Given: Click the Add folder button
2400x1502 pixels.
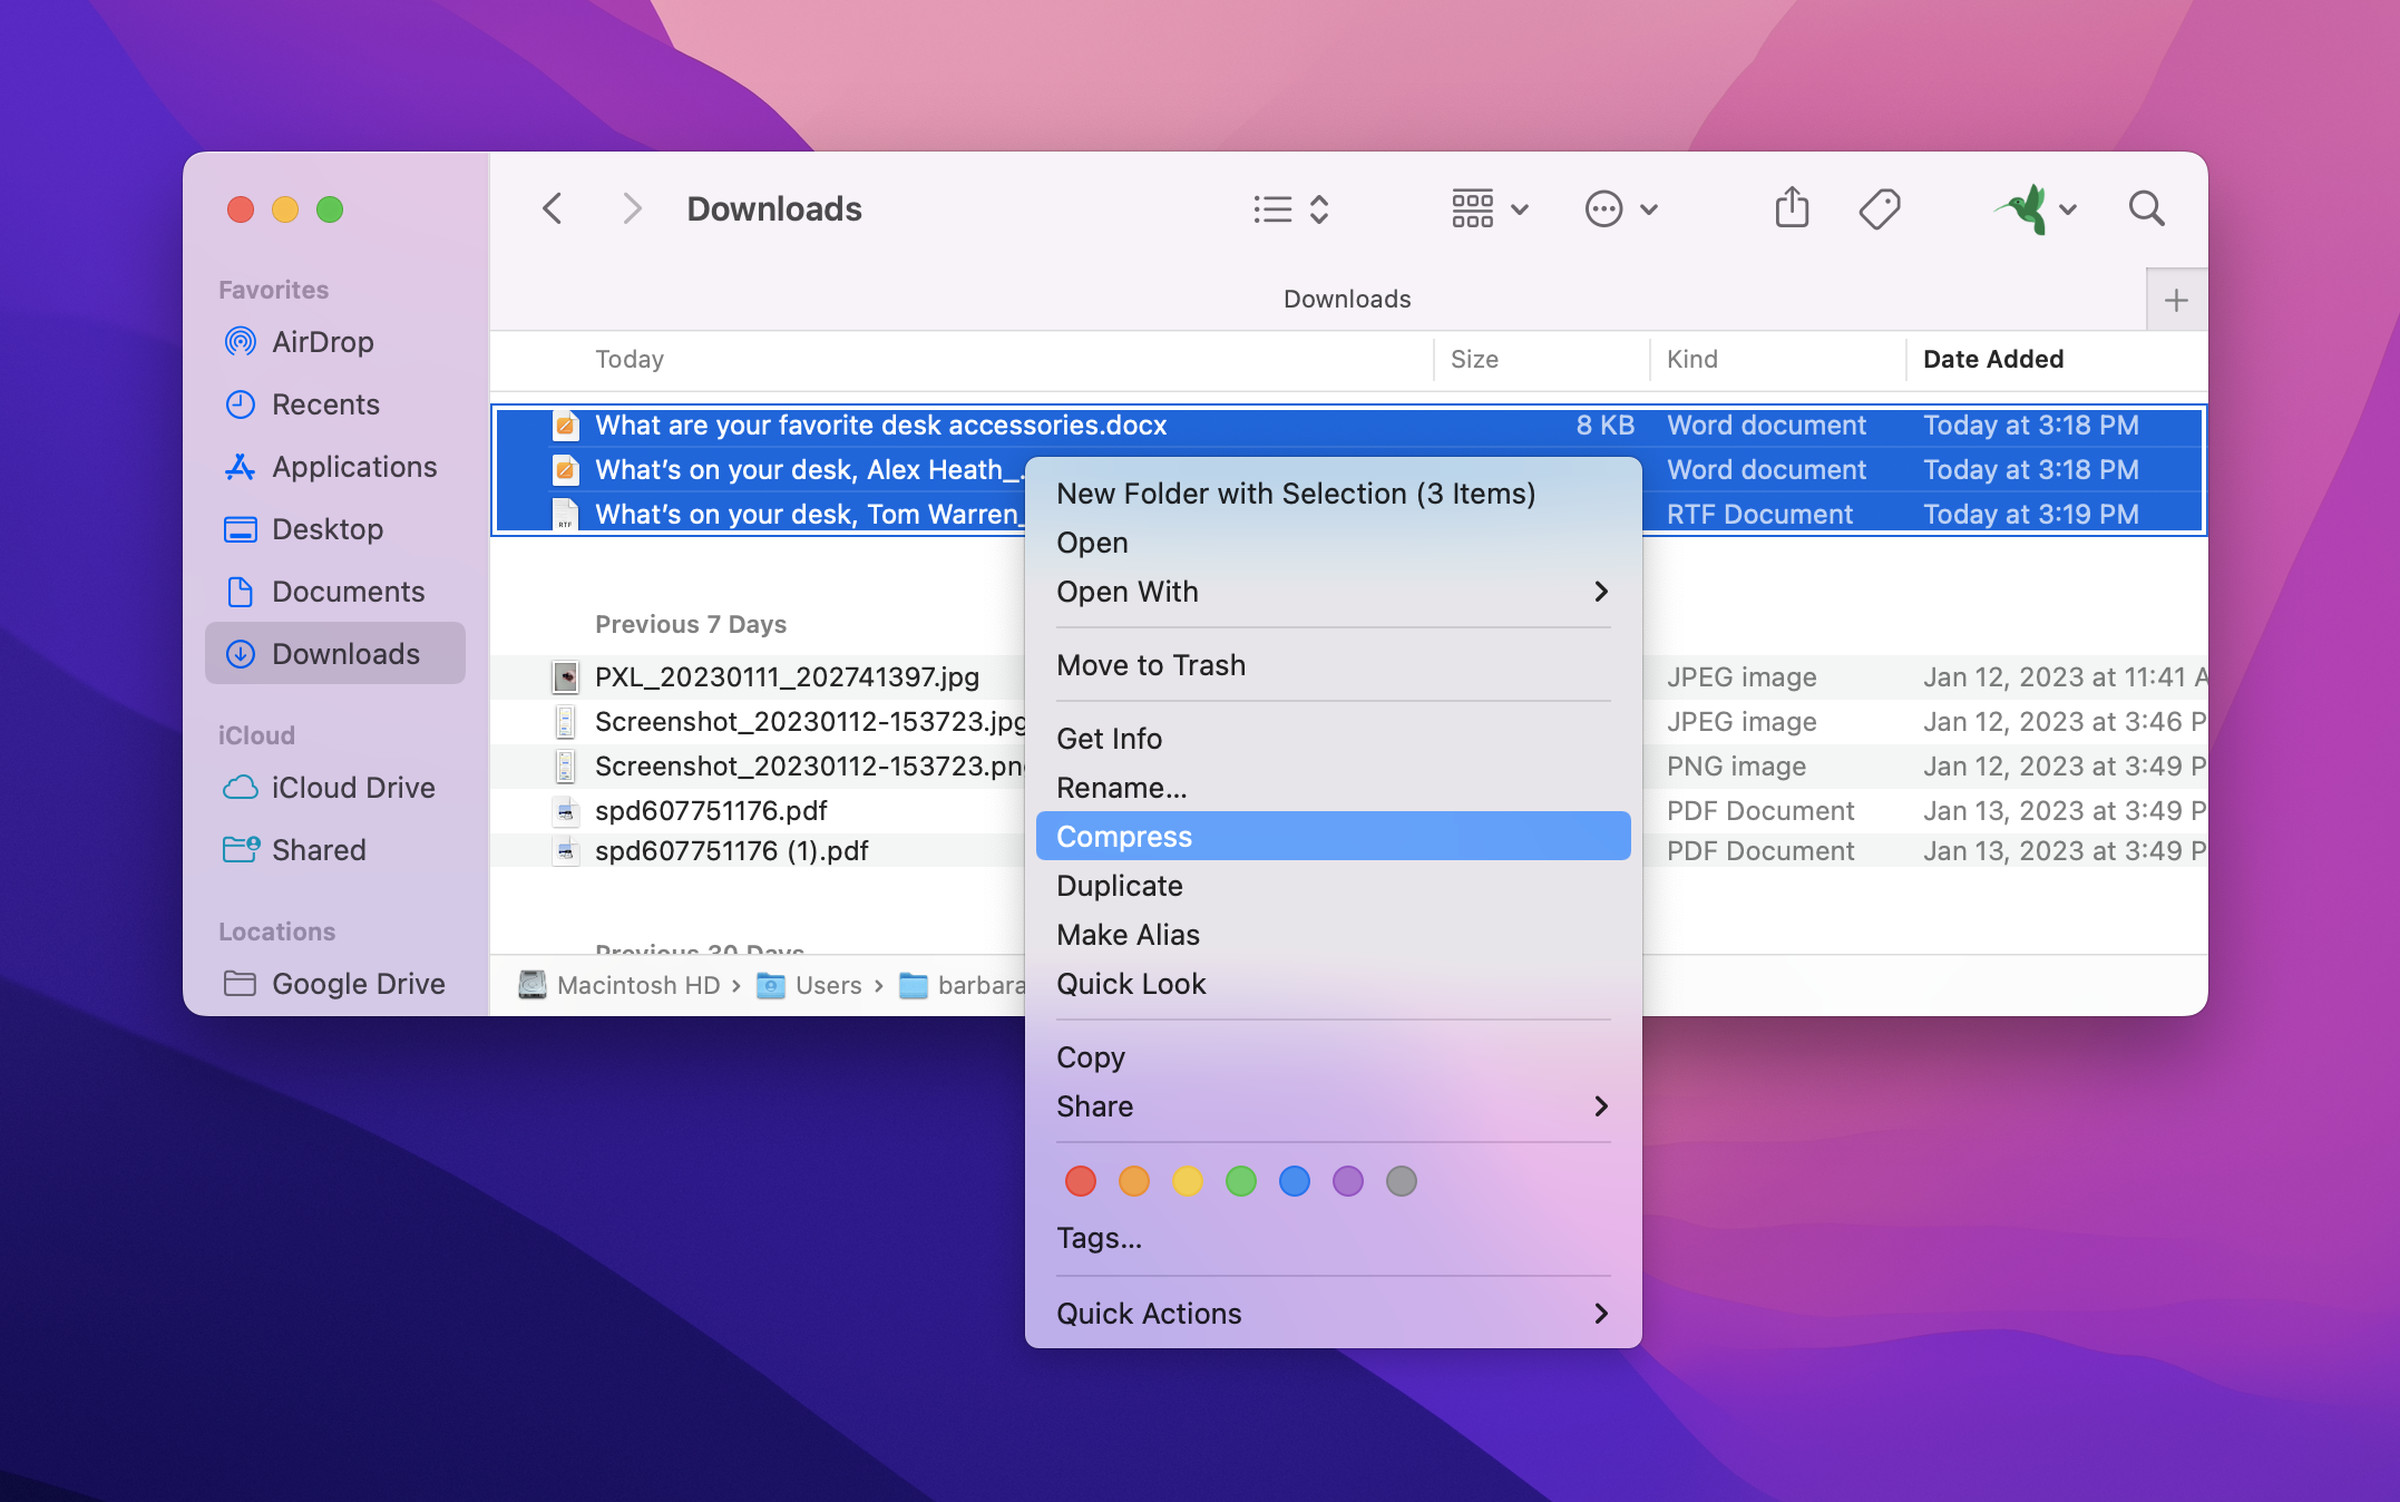Looking at the screenshot, I should point(2177,298).
